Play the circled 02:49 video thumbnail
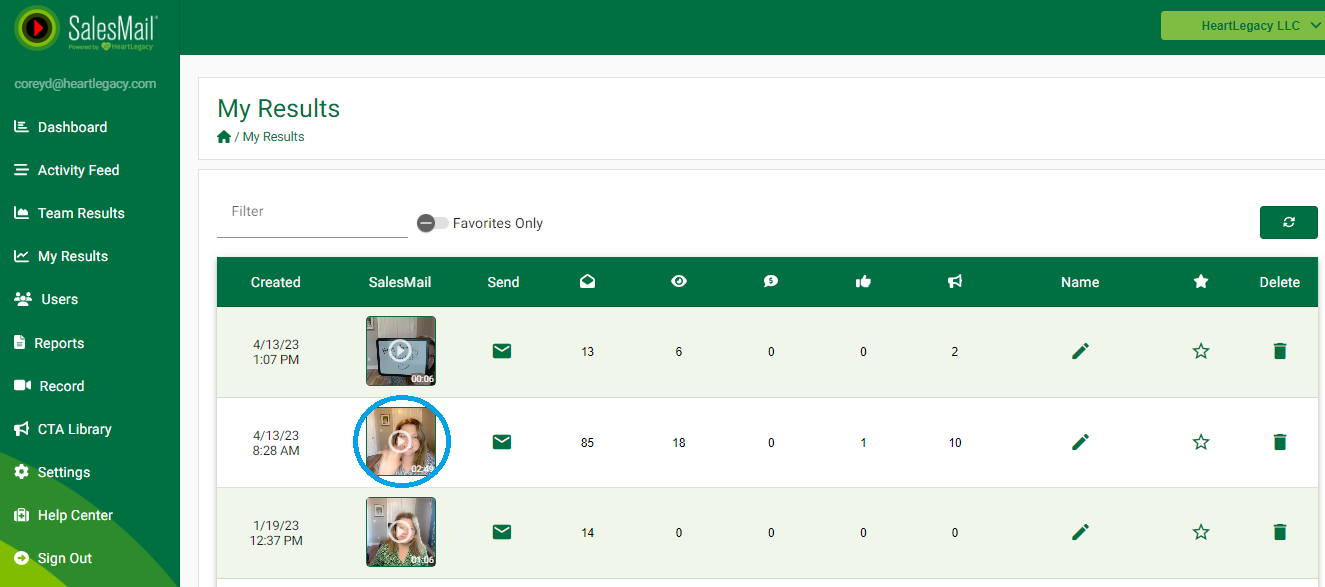Image resolution: width=1325 pixels, height=587 pixels. (x=400, y=441)
